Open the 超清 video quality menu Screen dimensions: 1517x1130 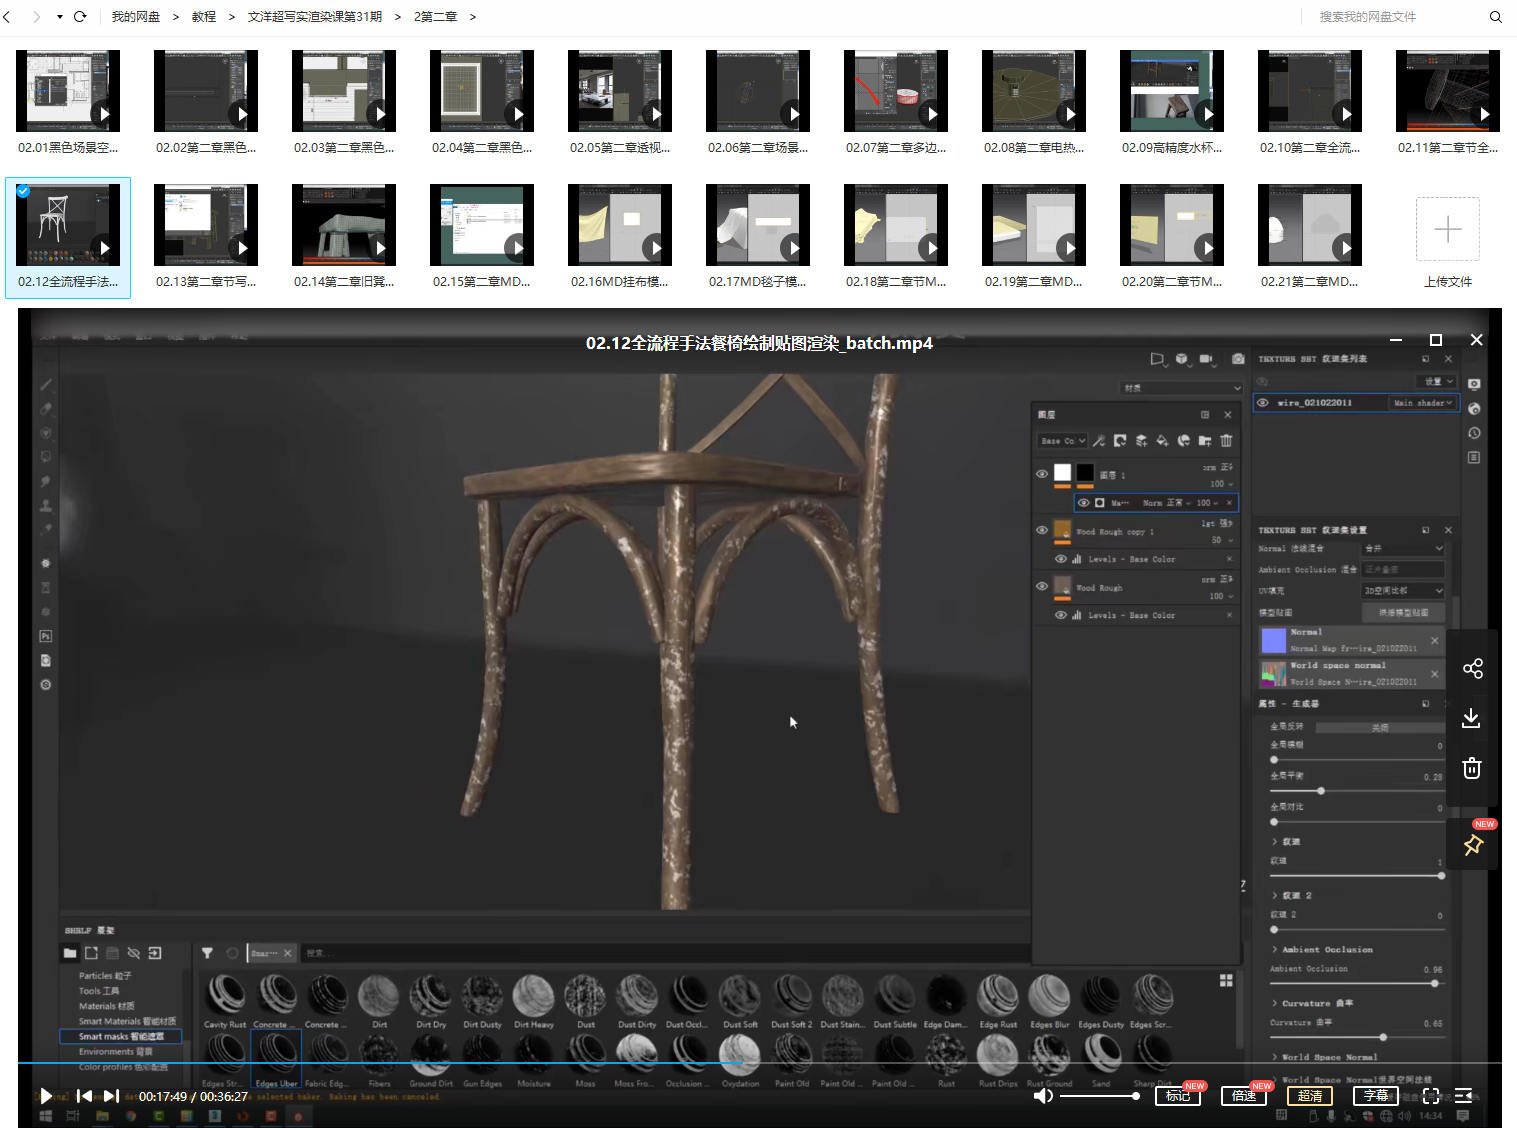click(x=1310, y=1096)
